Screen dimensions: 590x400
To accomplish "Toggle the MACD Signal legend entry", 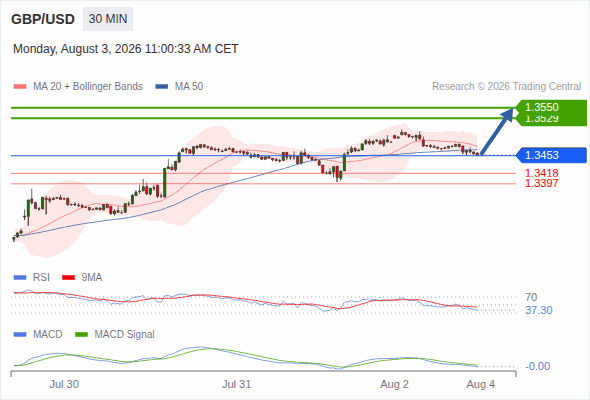I will (115, 334).
